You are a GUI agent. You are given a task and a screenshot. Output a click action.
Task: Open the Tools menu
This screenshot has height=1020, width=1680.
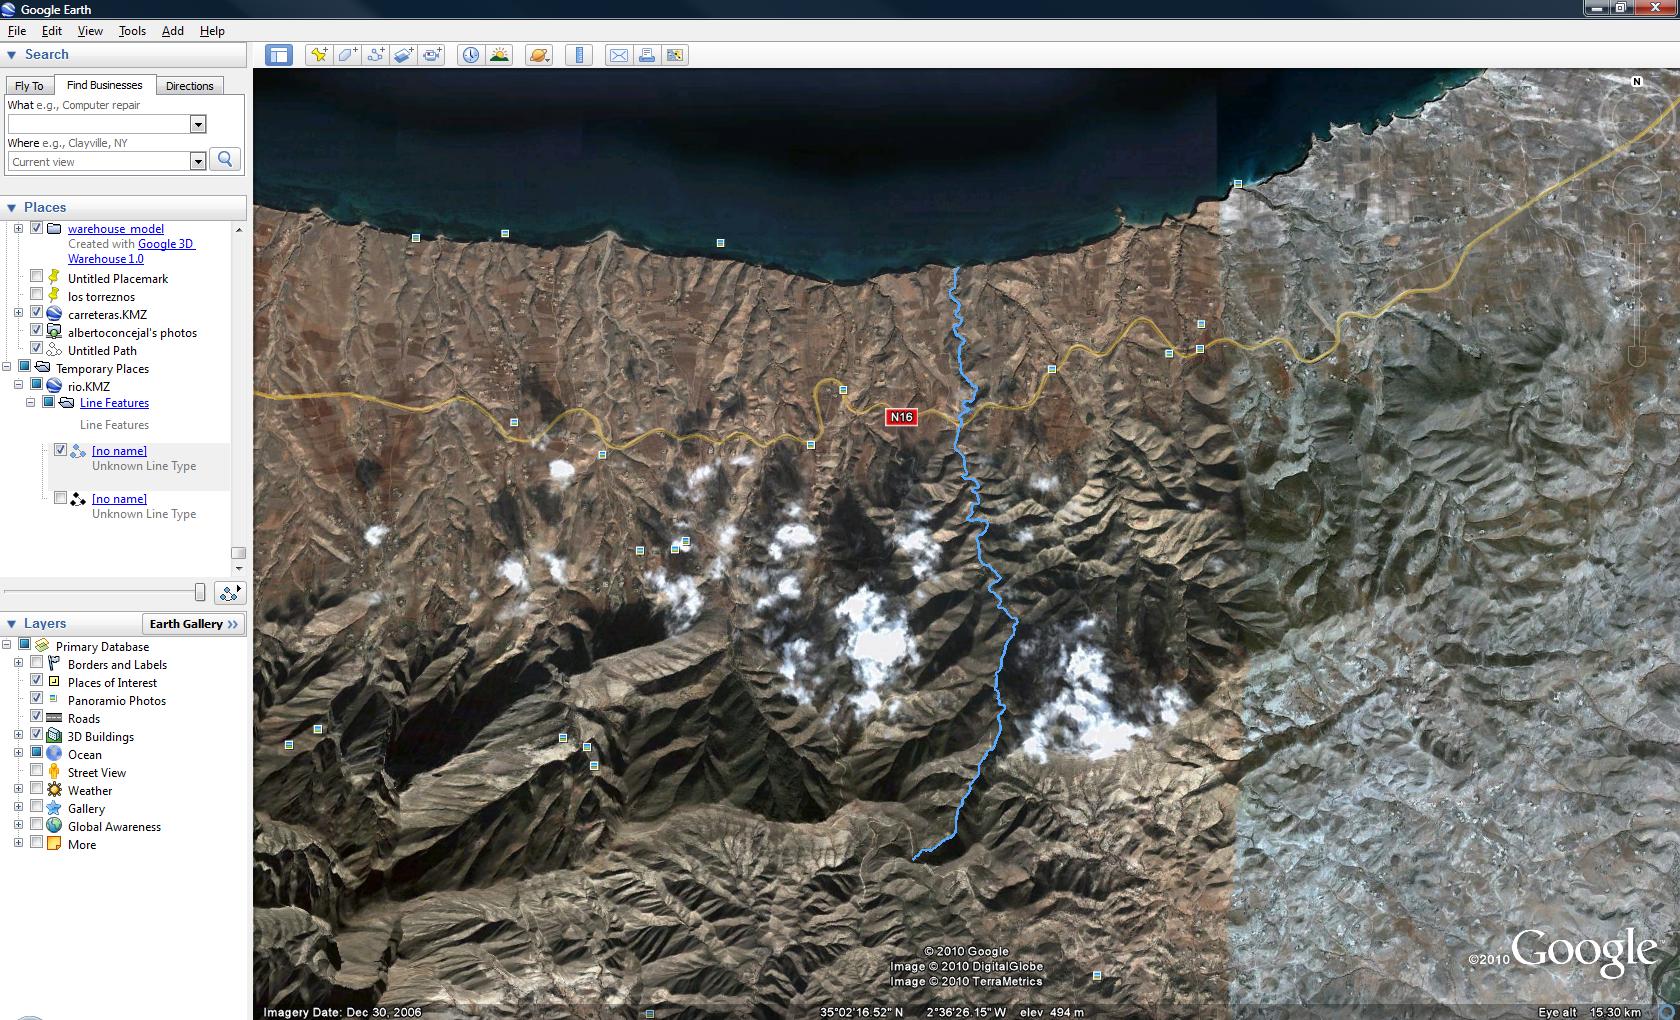click(x=132, y=31)
